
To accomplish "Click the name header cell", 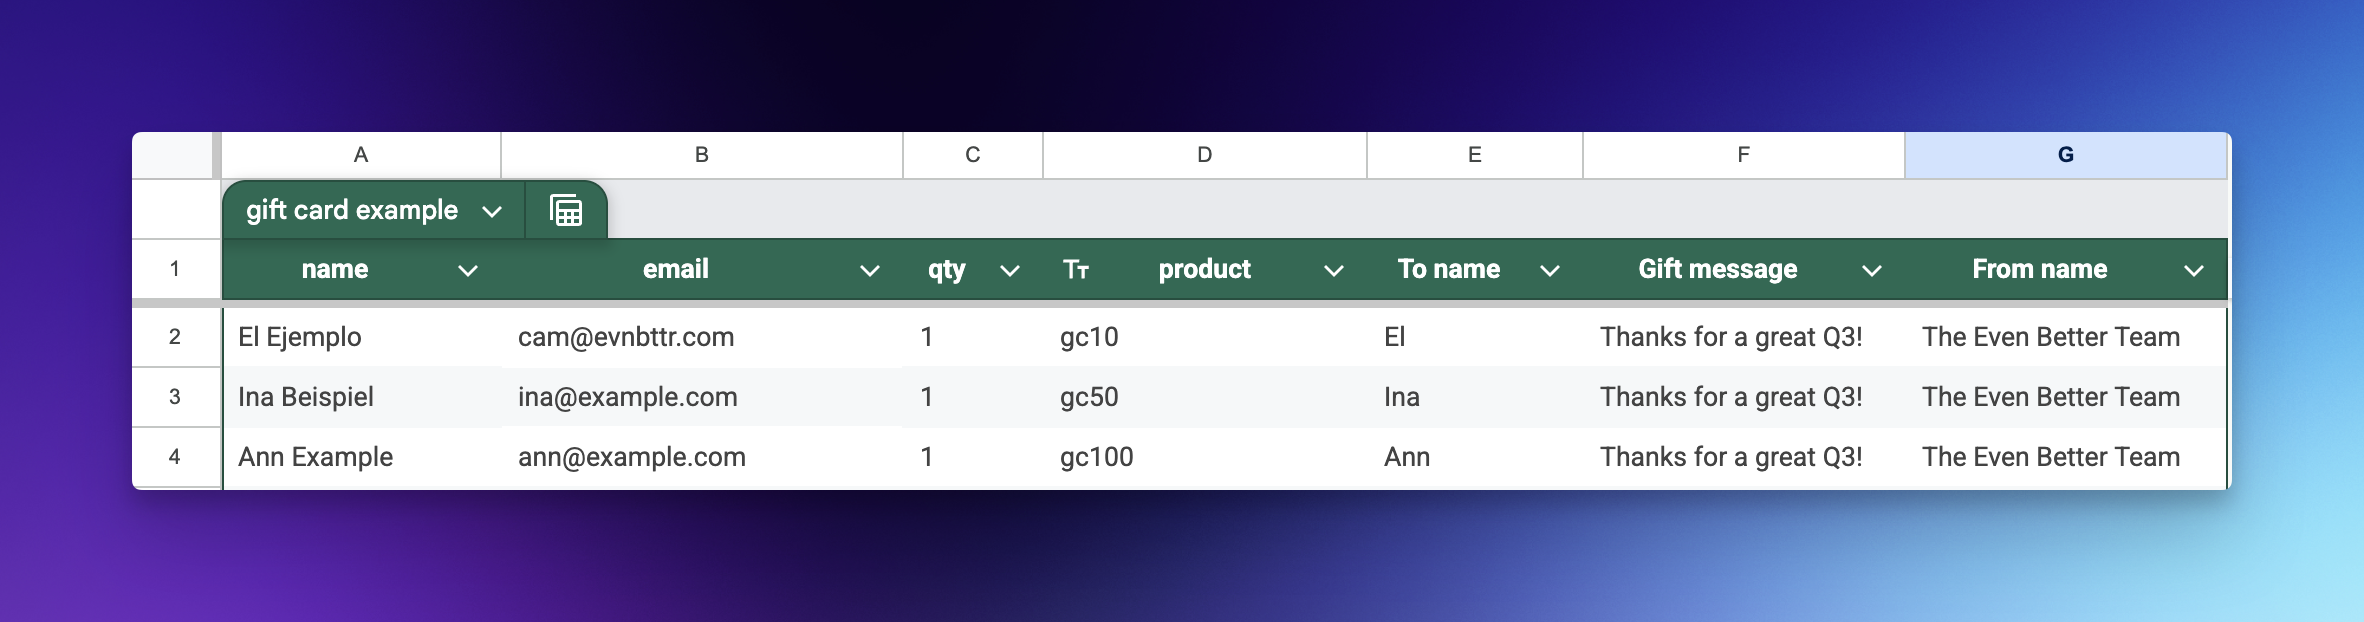I will tap(361, 269).
